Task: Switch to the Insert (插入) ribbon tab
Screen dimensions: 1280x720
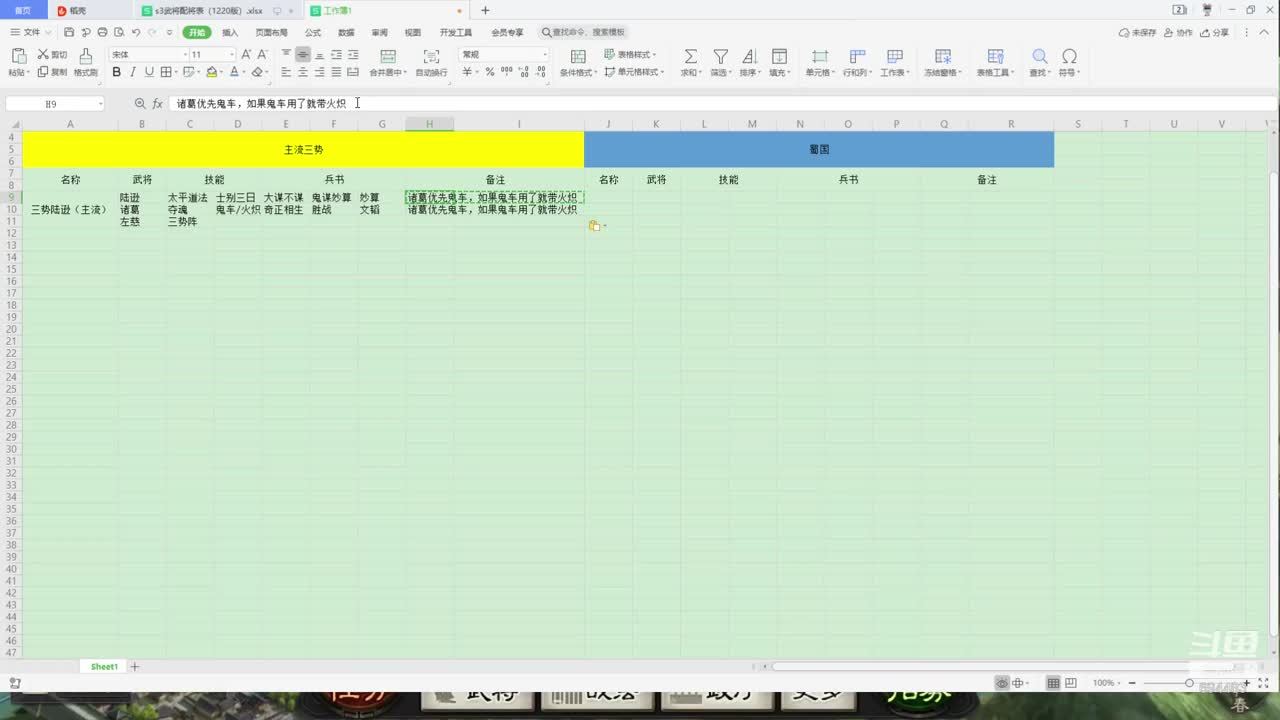Action: coord(230,33)
